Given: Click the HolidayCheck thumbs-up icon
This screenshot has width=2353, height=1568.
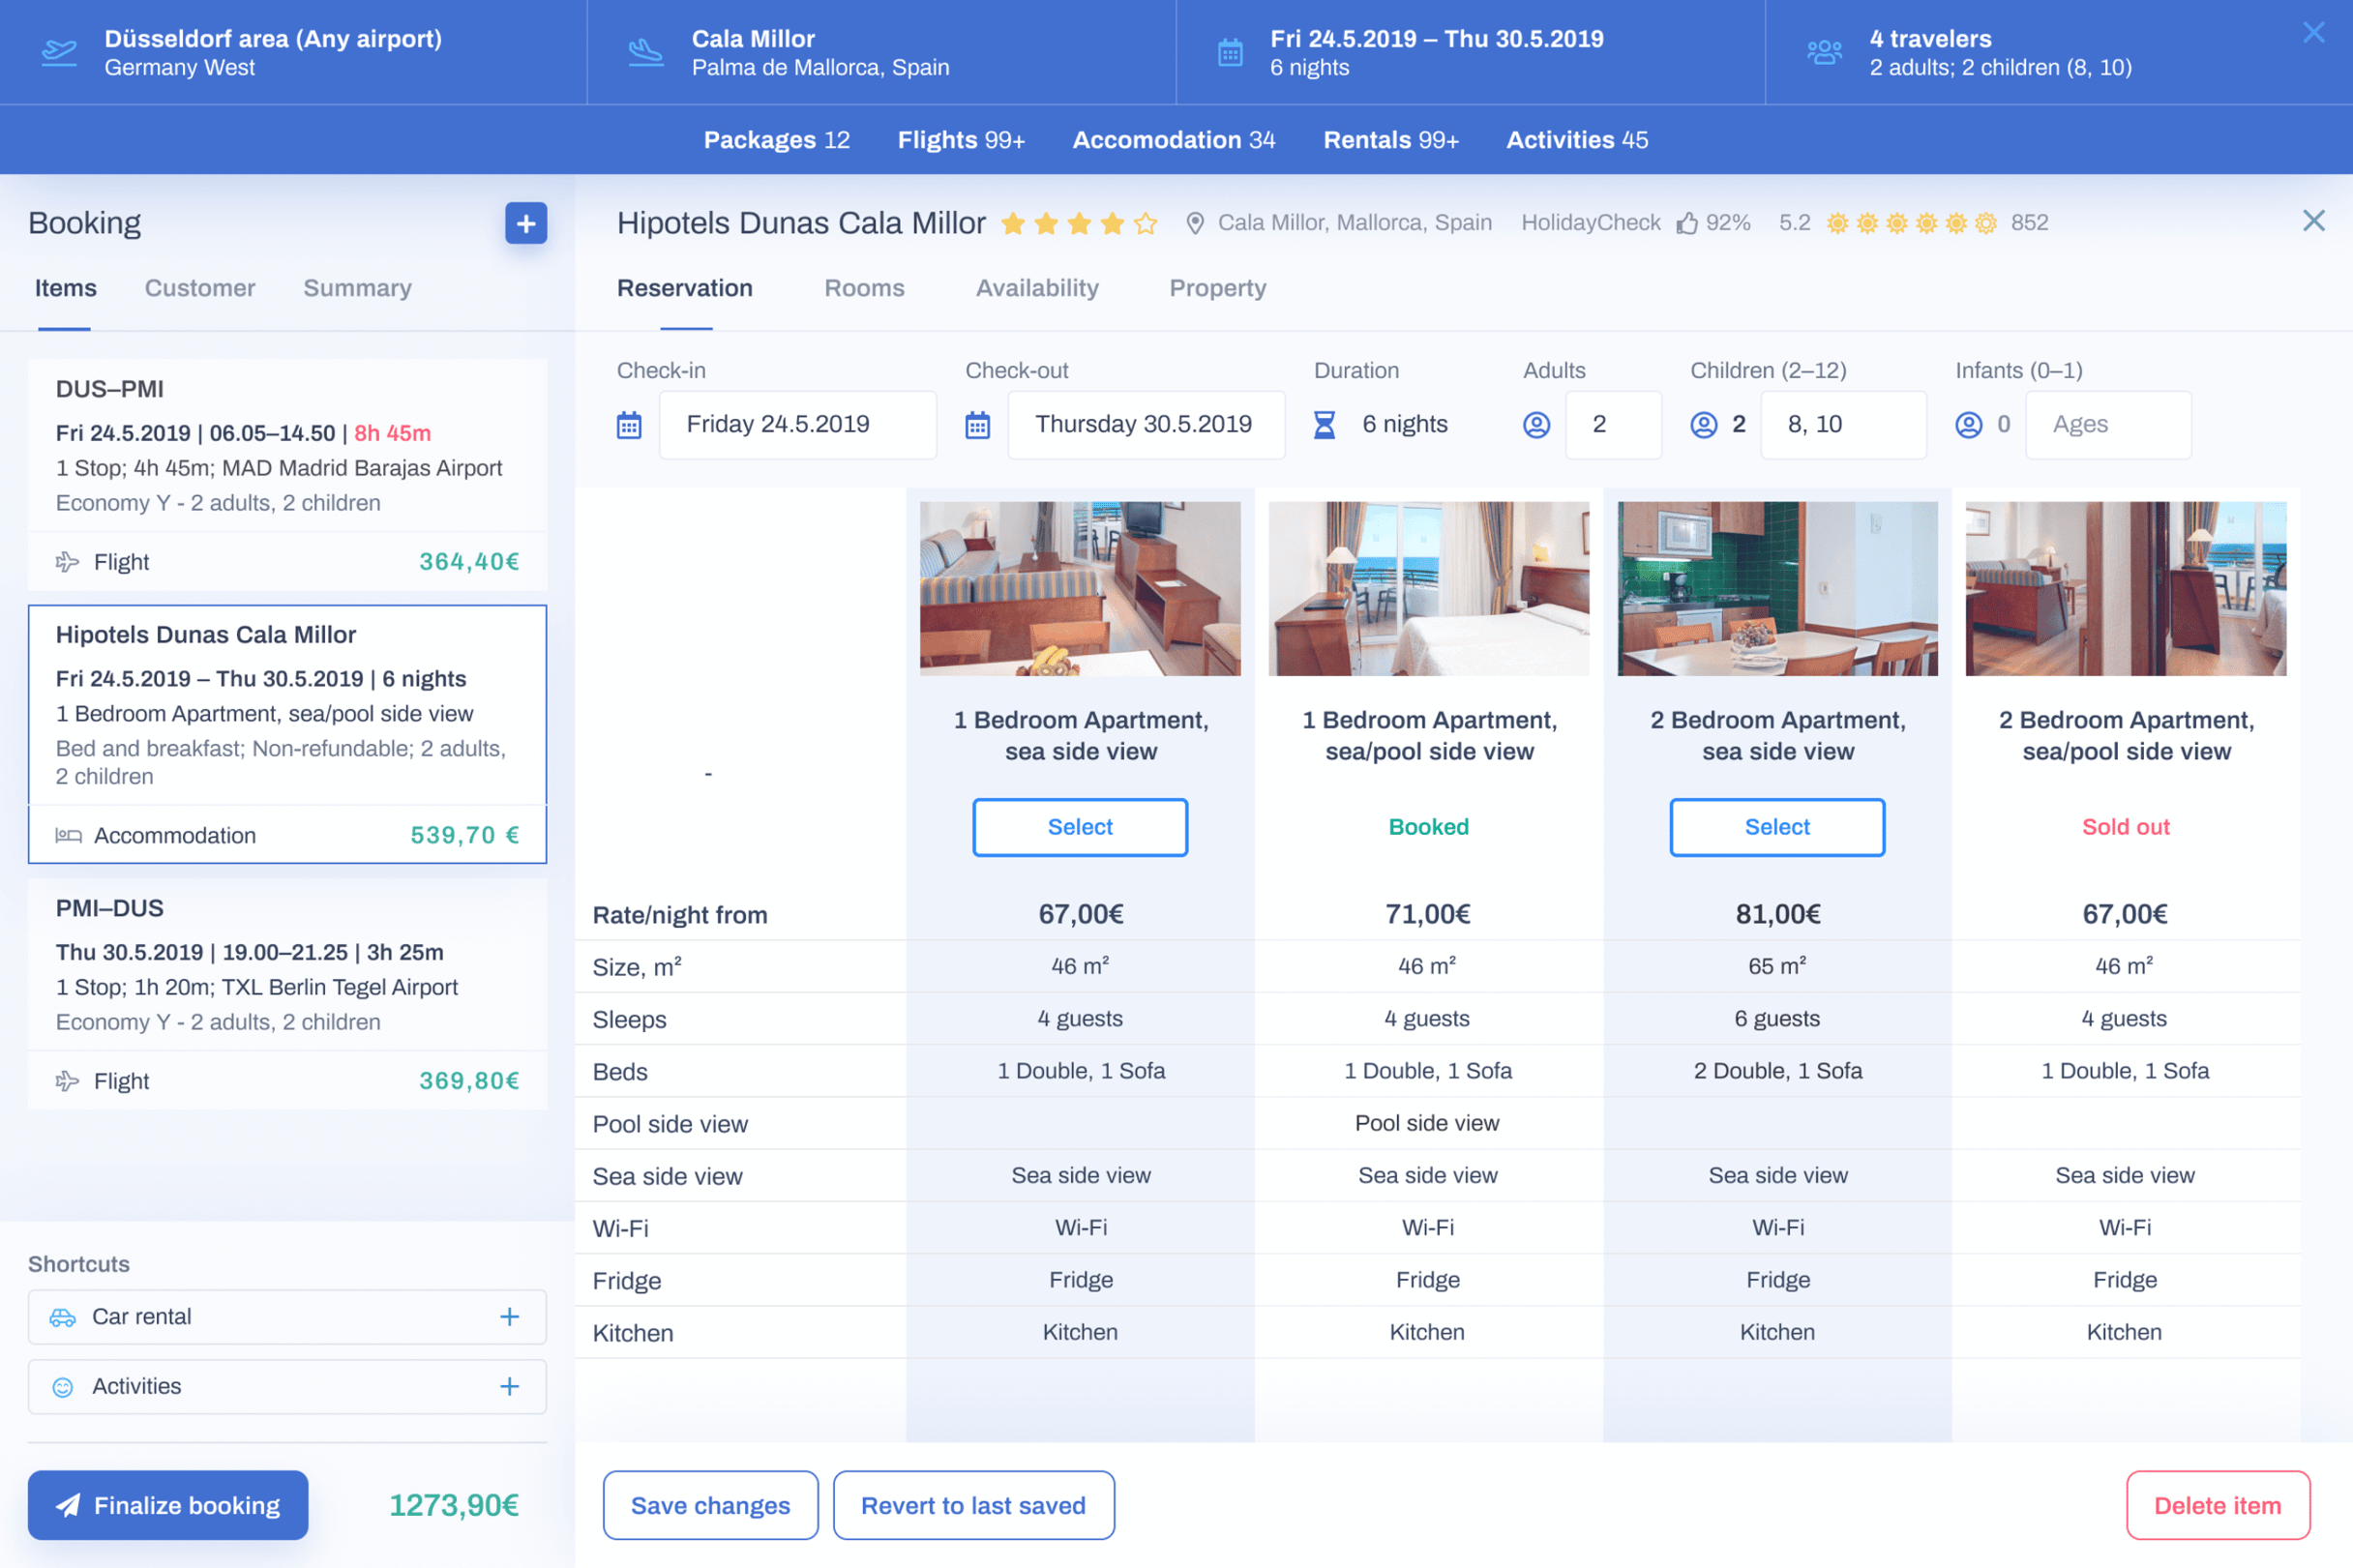Looking at the screenshot, I should (1687, 223).
